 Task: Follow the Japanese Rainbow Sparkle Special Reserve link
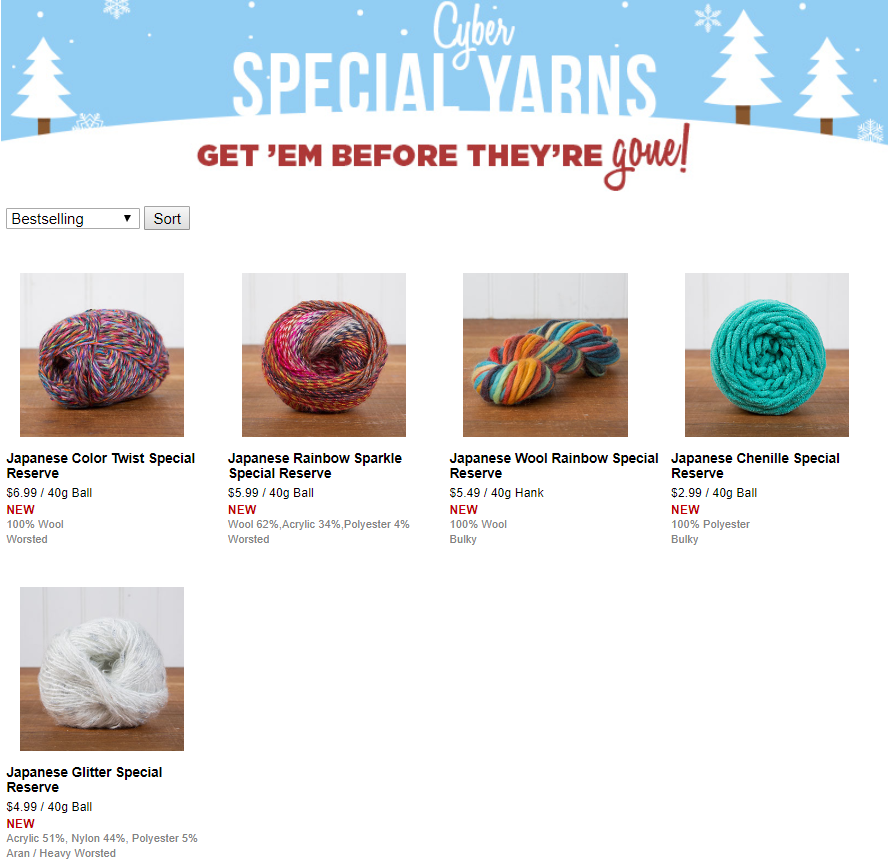(315, 466)
